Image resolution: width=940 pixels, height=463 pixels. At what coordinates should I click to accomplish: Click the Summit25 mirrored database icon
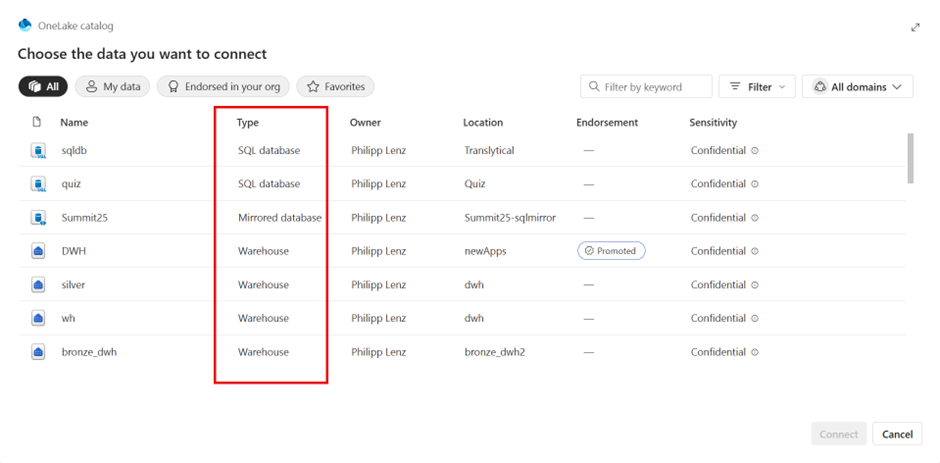38,218
